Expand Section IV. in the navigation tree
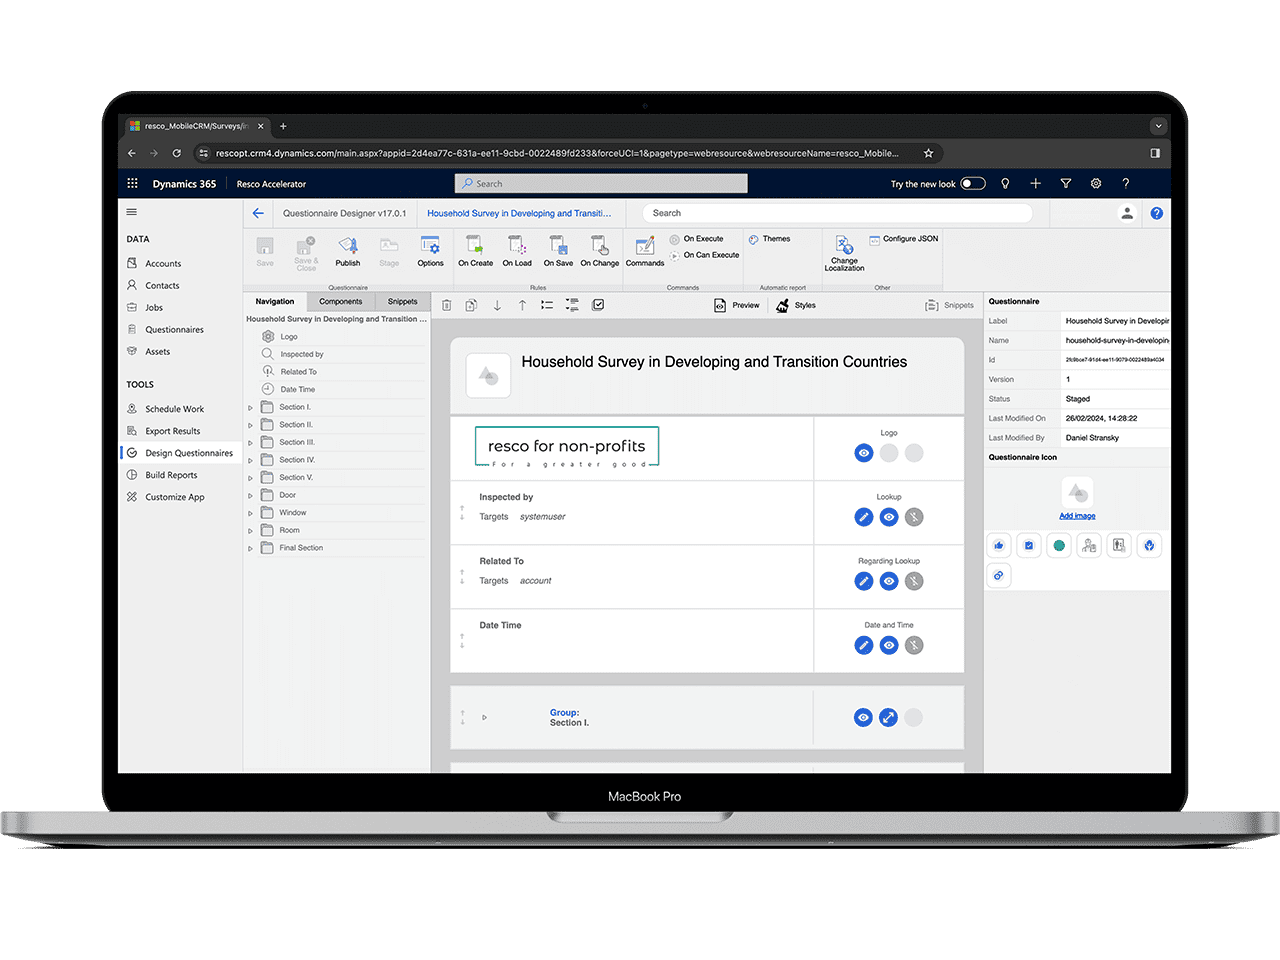This screenshot has height=960, width=1280. pos(251,460)
